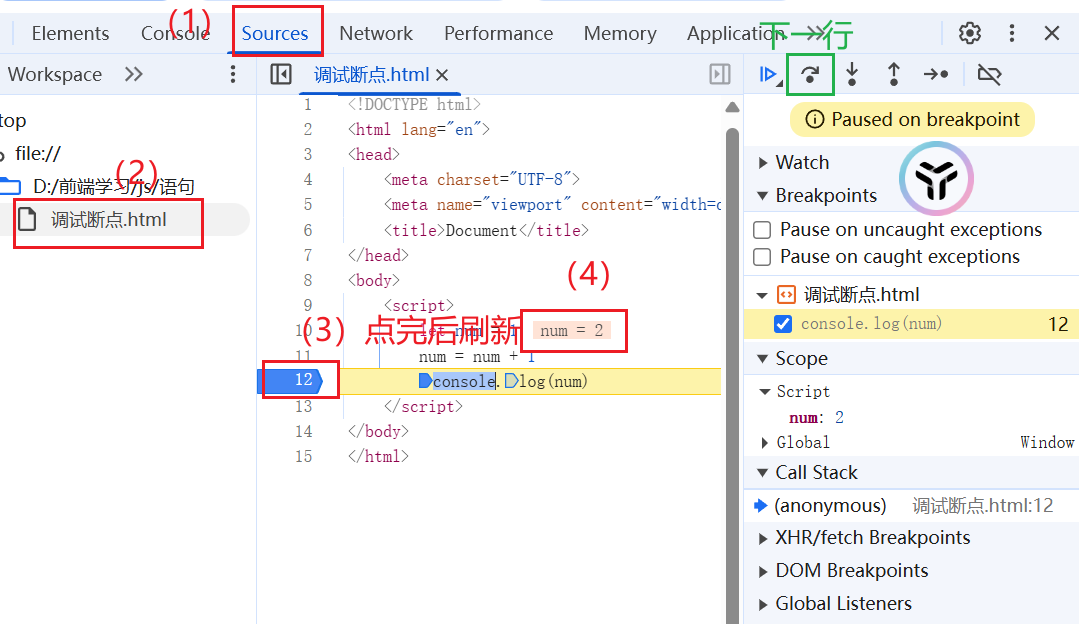Click the inline breakpoint marker before log
This screenshot has height=624, width=1079.
click(511, 381)
